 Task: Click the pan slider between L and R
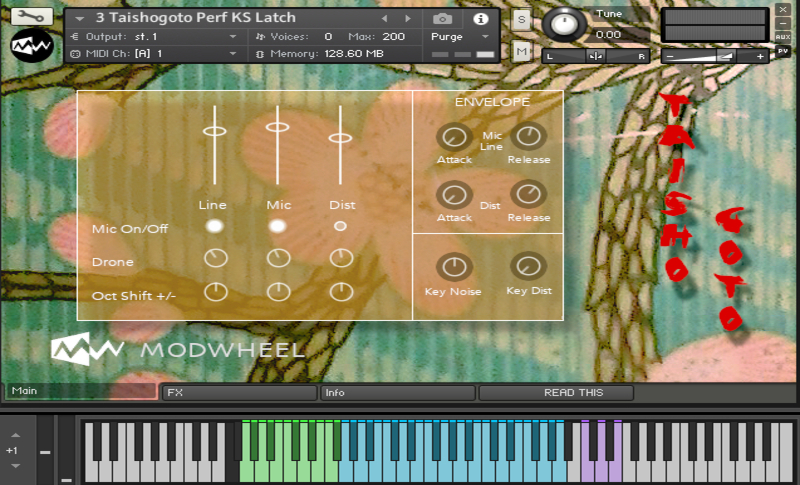click(x=595, y=56)
